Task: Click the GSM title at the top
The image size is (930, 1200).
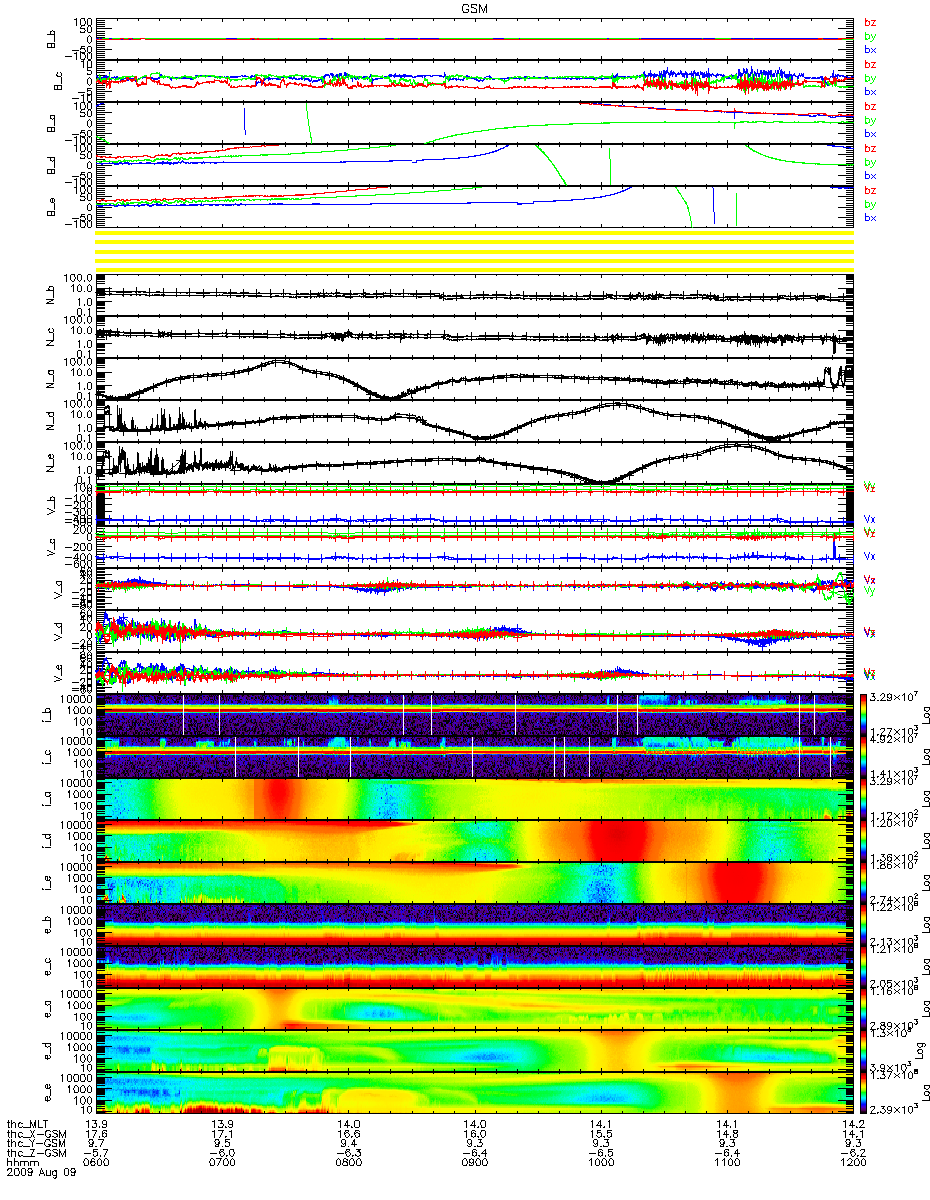Action: [474, 7]
